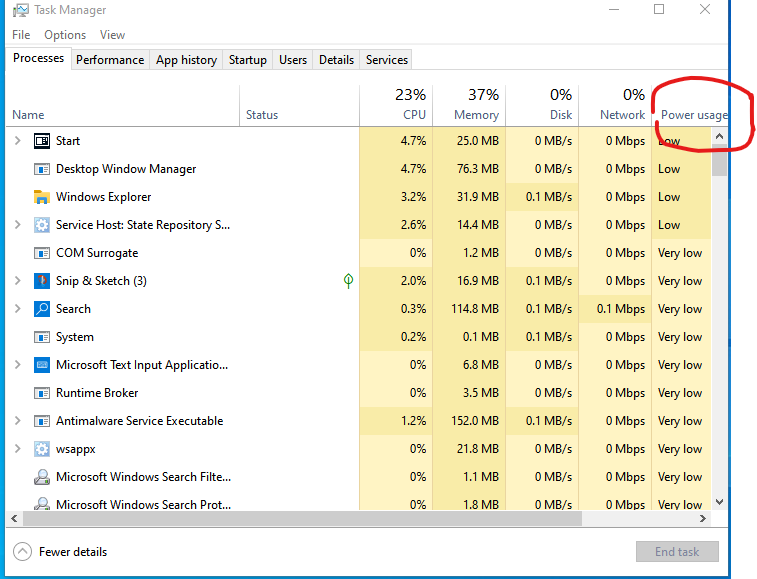
Task: Expand the Snip & Sketch (3) group
Action: pyautogui.click(x=18, y=281)
